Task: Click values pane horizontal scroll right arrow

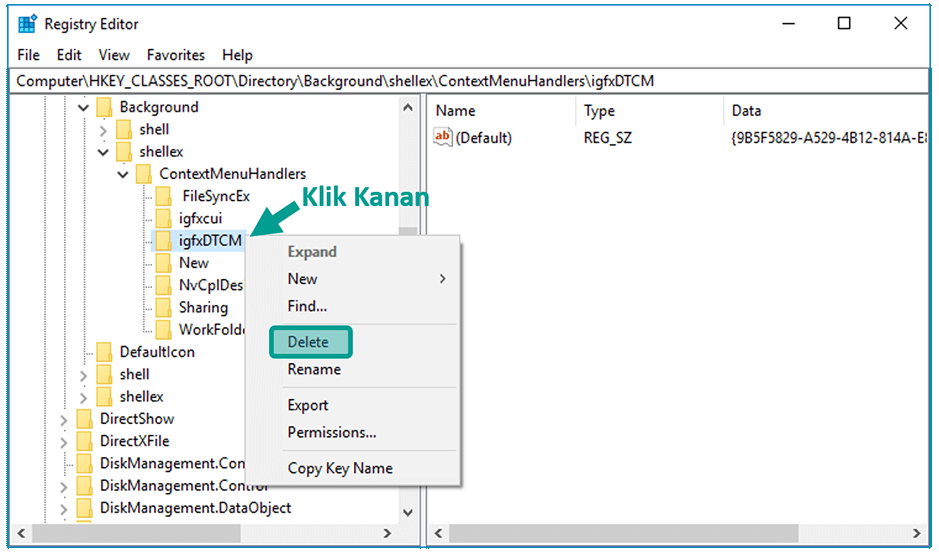Action: (916, 533)
